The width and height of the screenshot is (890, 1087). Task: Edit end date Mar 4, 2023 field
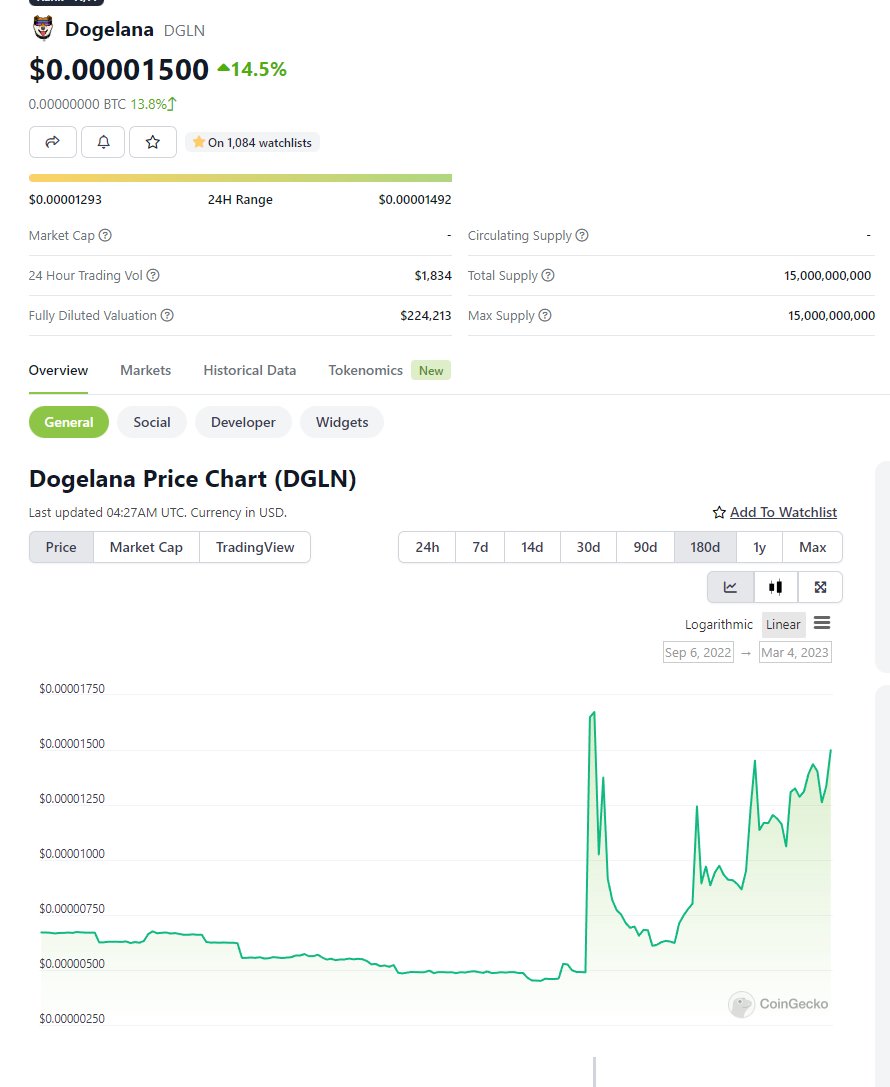795,652
